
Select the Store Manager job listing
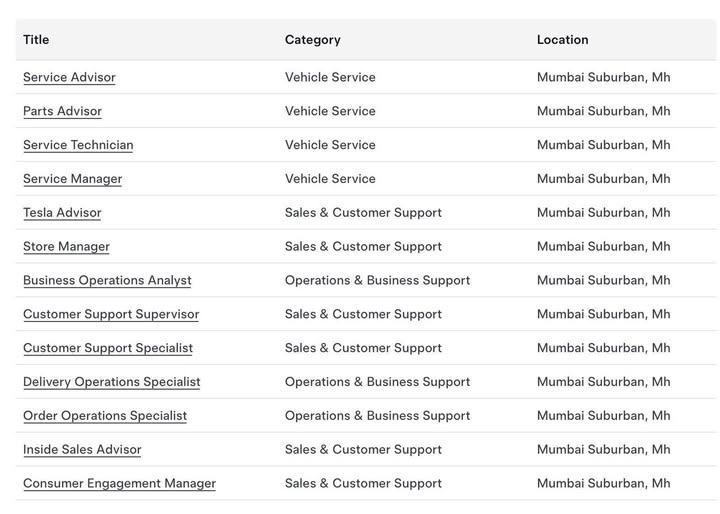66,247
